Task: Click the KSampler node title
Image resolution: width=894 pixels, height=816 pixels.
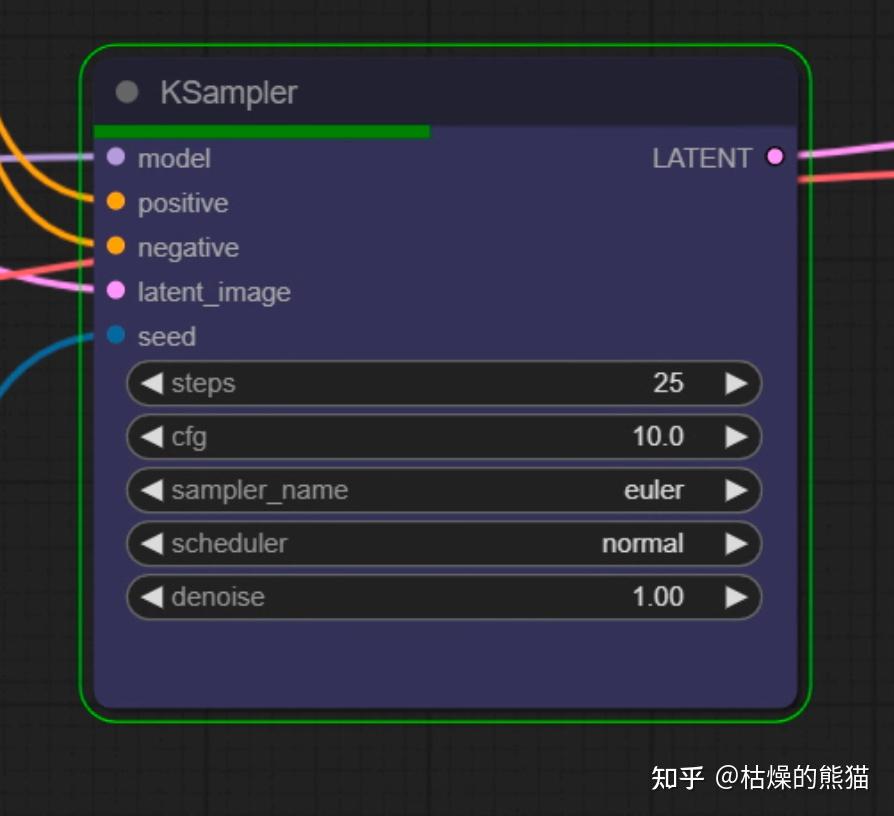Action: (x=229, y=92)
